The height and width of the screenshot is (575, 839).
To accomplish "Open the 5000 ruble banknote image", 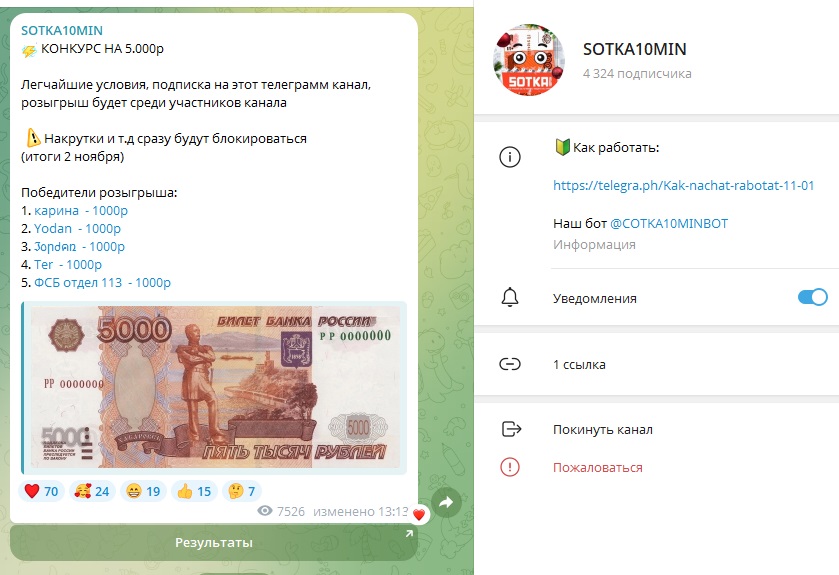I will pos(214,388).
